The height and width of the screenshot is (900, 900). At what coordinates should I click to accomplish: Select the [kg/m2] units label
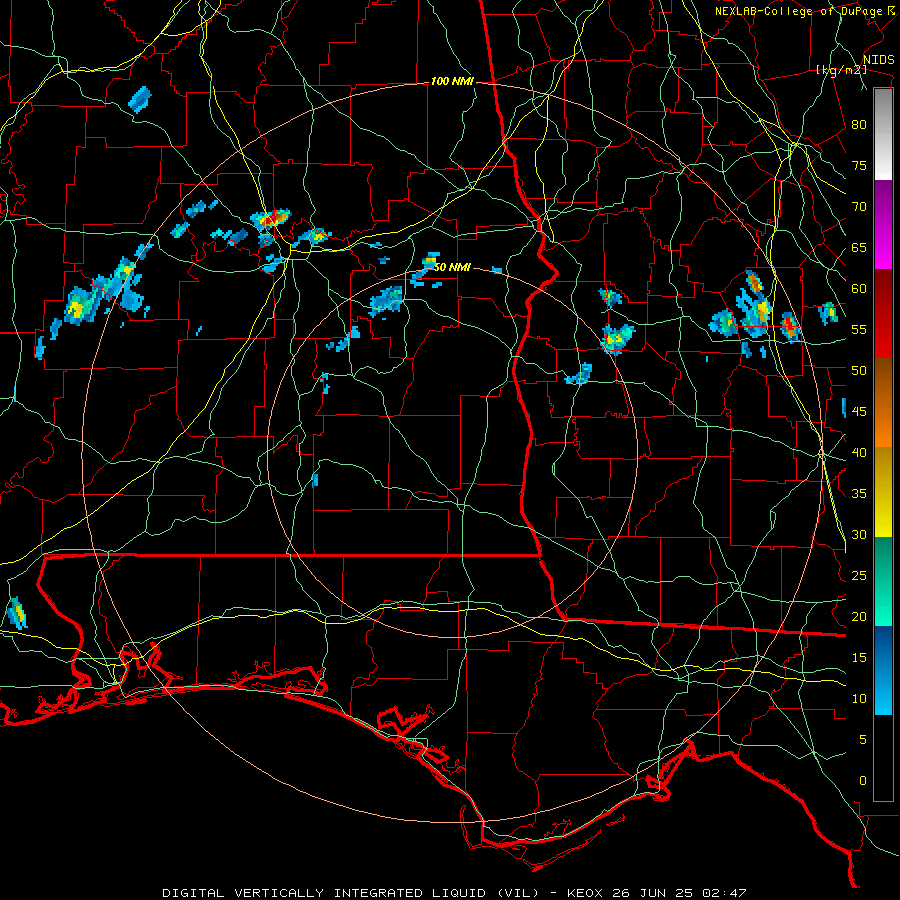coord(841,70)
